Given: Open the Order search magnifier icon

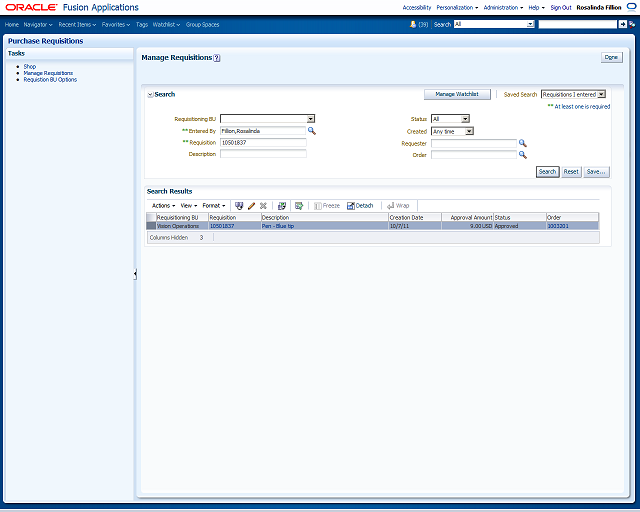Looking at the screenshot, I should pyautogui.click(x=522, y=155).
